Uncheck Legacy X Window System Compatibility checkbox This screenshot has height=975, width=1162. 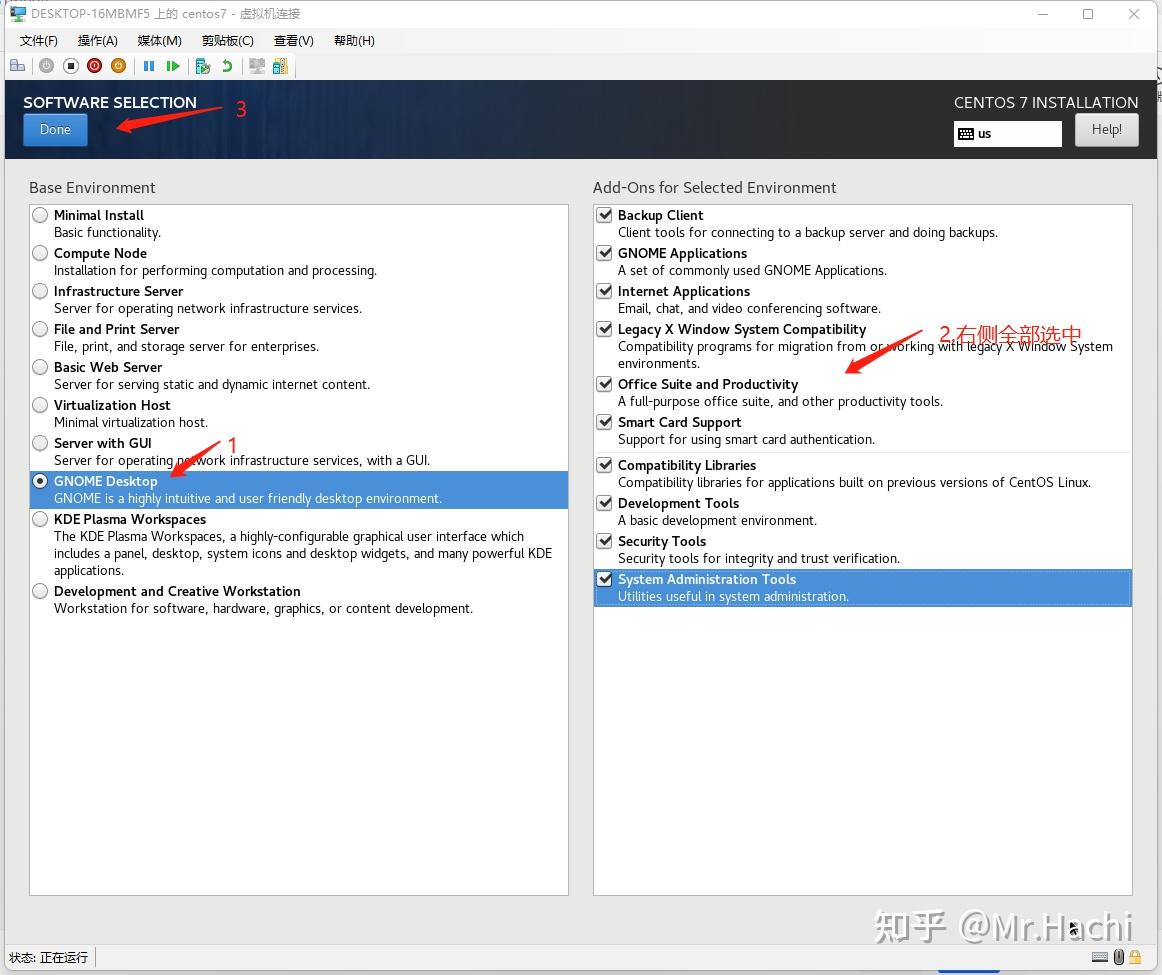click(x=605, y=329)
